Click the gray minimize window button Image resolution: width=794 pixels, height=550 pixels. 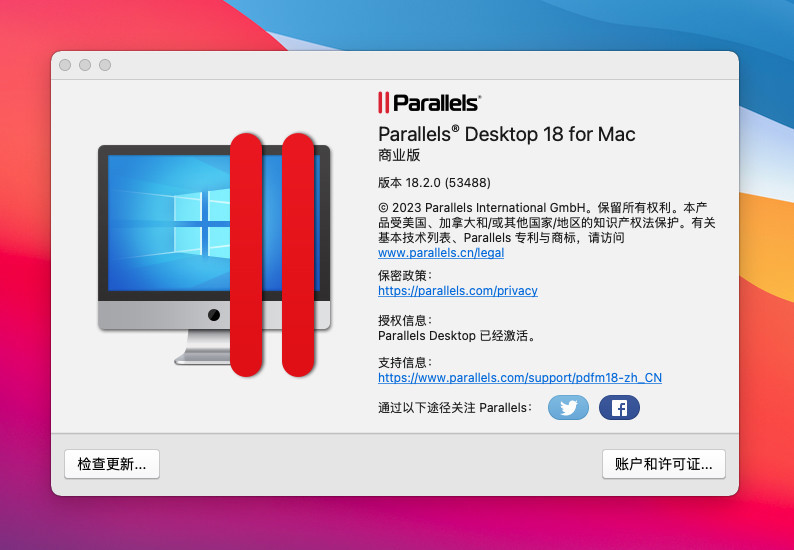pos(85,65)
